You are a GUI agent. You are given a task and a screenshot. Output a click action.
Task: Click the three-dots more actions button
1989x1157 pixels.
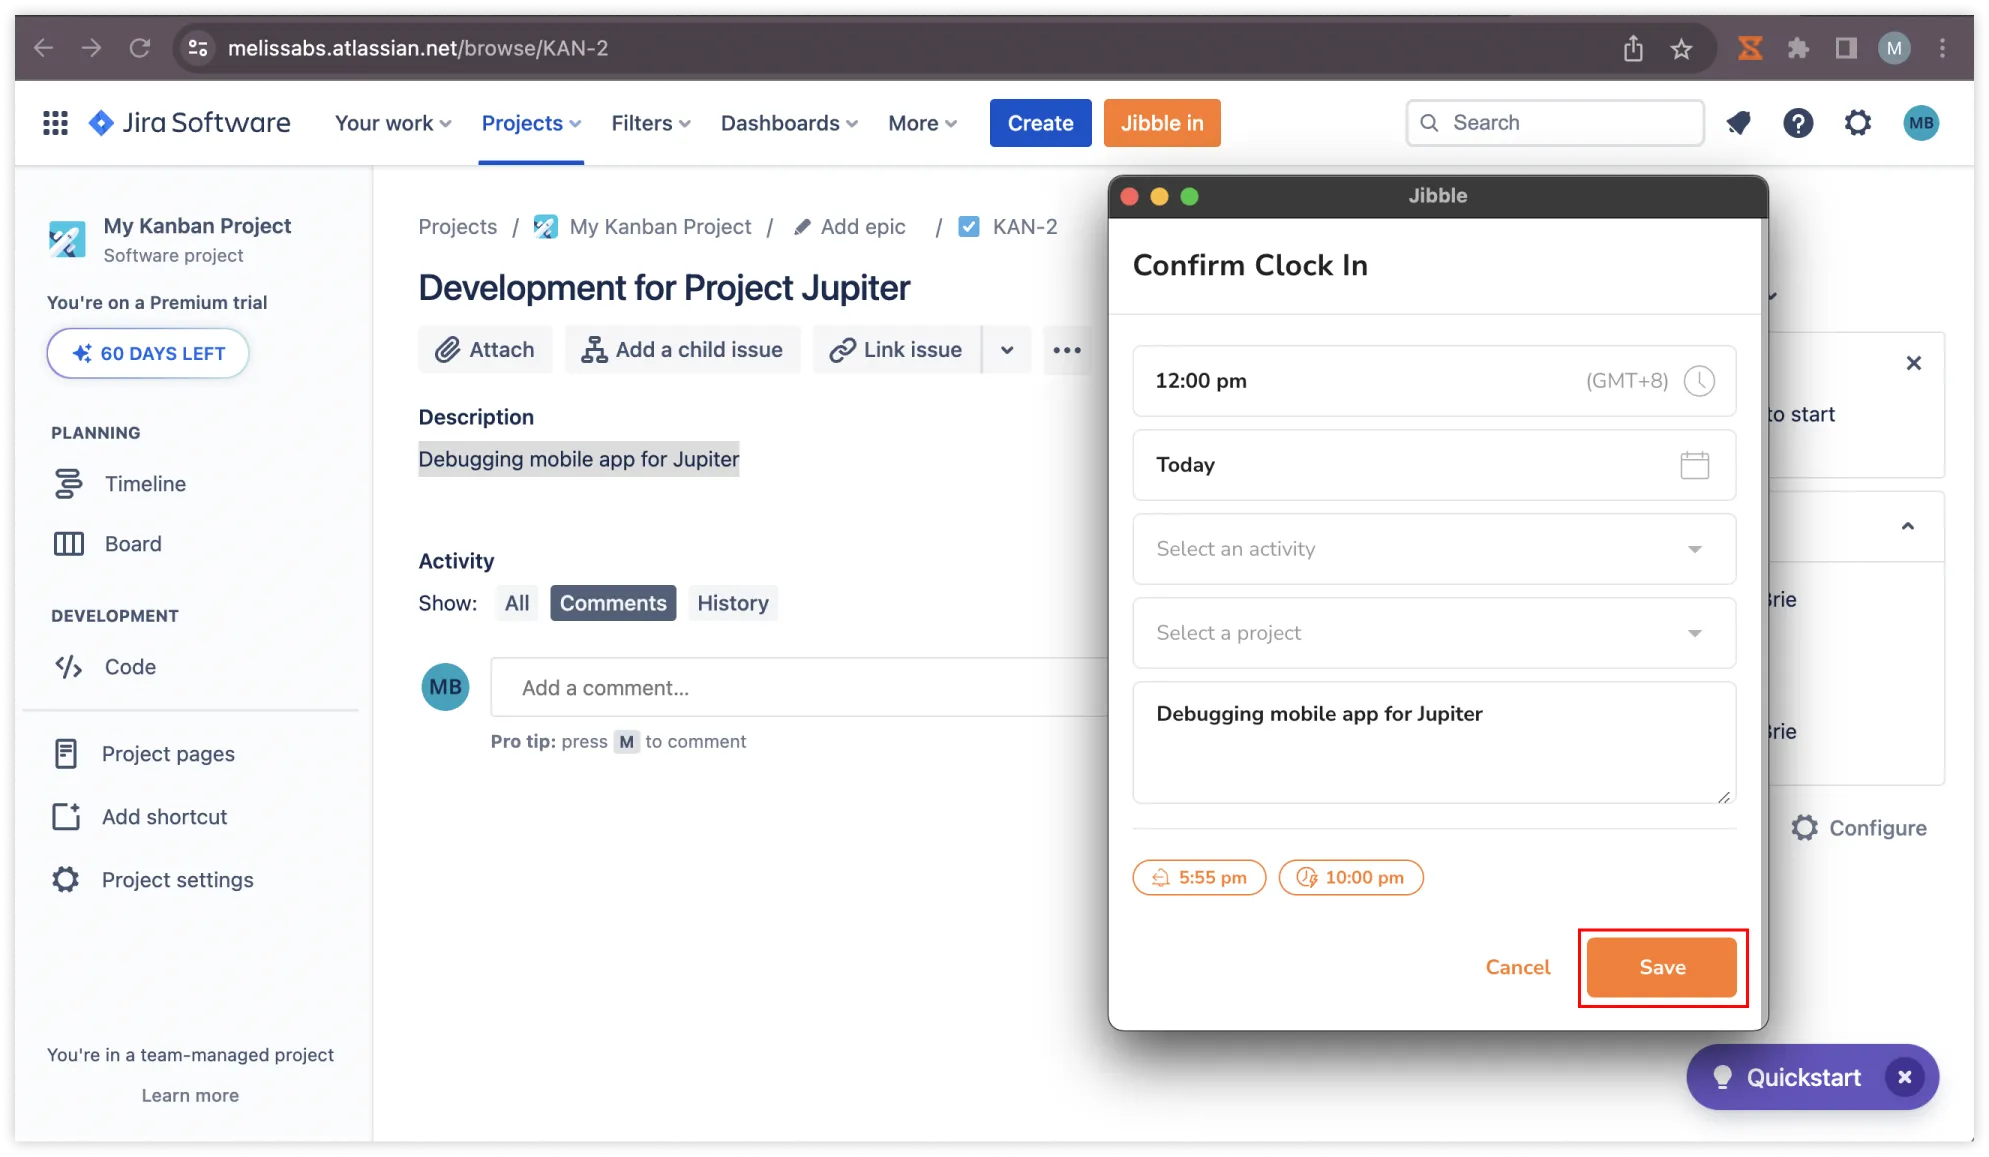click(x=1066, y=350)
